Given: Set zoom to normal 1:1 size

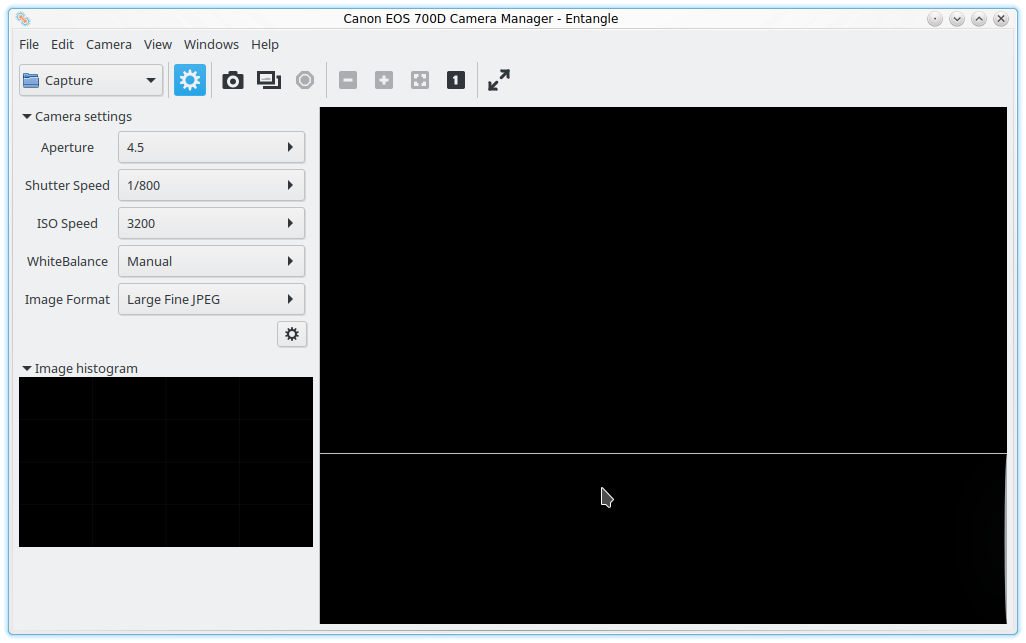Looking at the screenshot, I should (x=456, y=80).
